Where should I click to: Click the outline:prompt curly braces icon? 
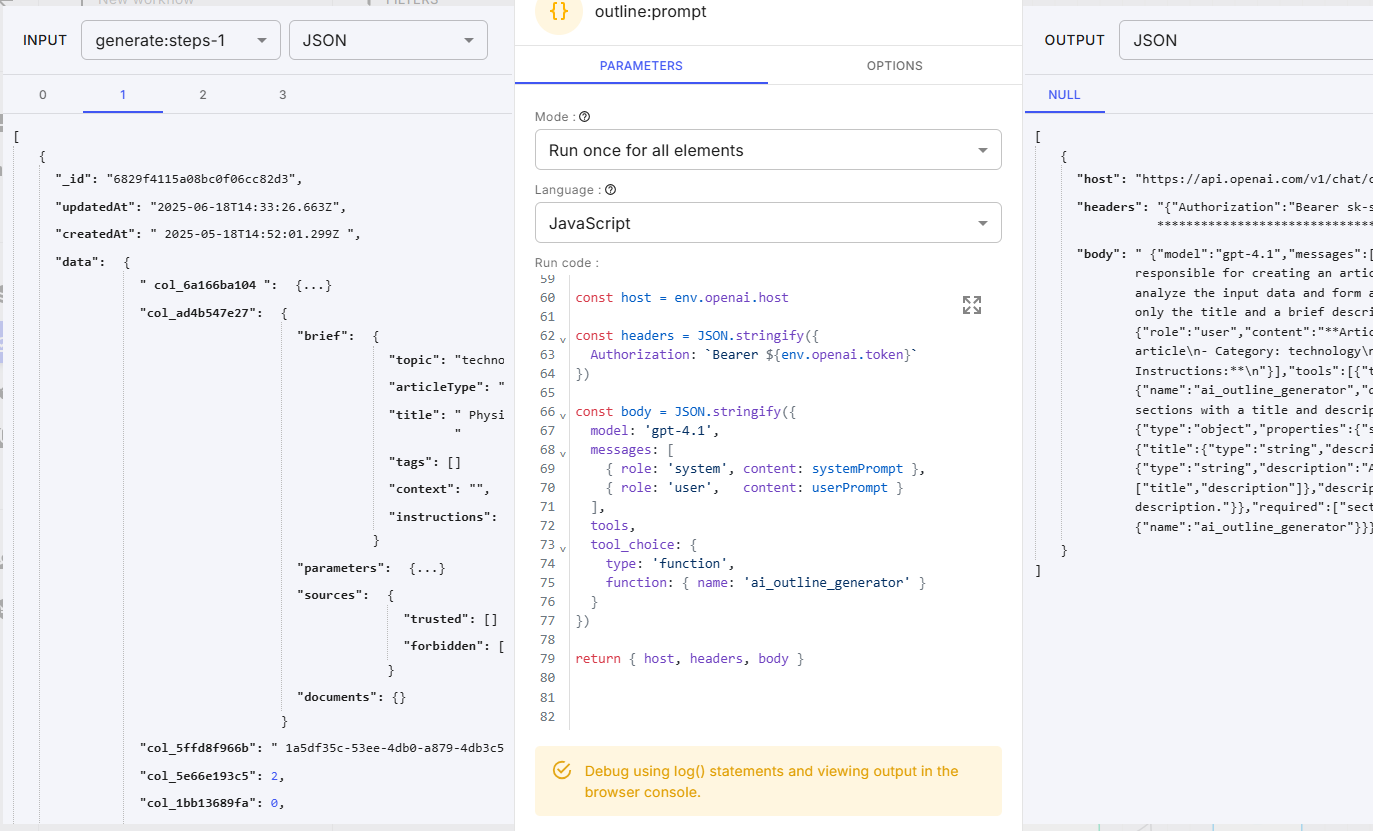click(559, 13)
